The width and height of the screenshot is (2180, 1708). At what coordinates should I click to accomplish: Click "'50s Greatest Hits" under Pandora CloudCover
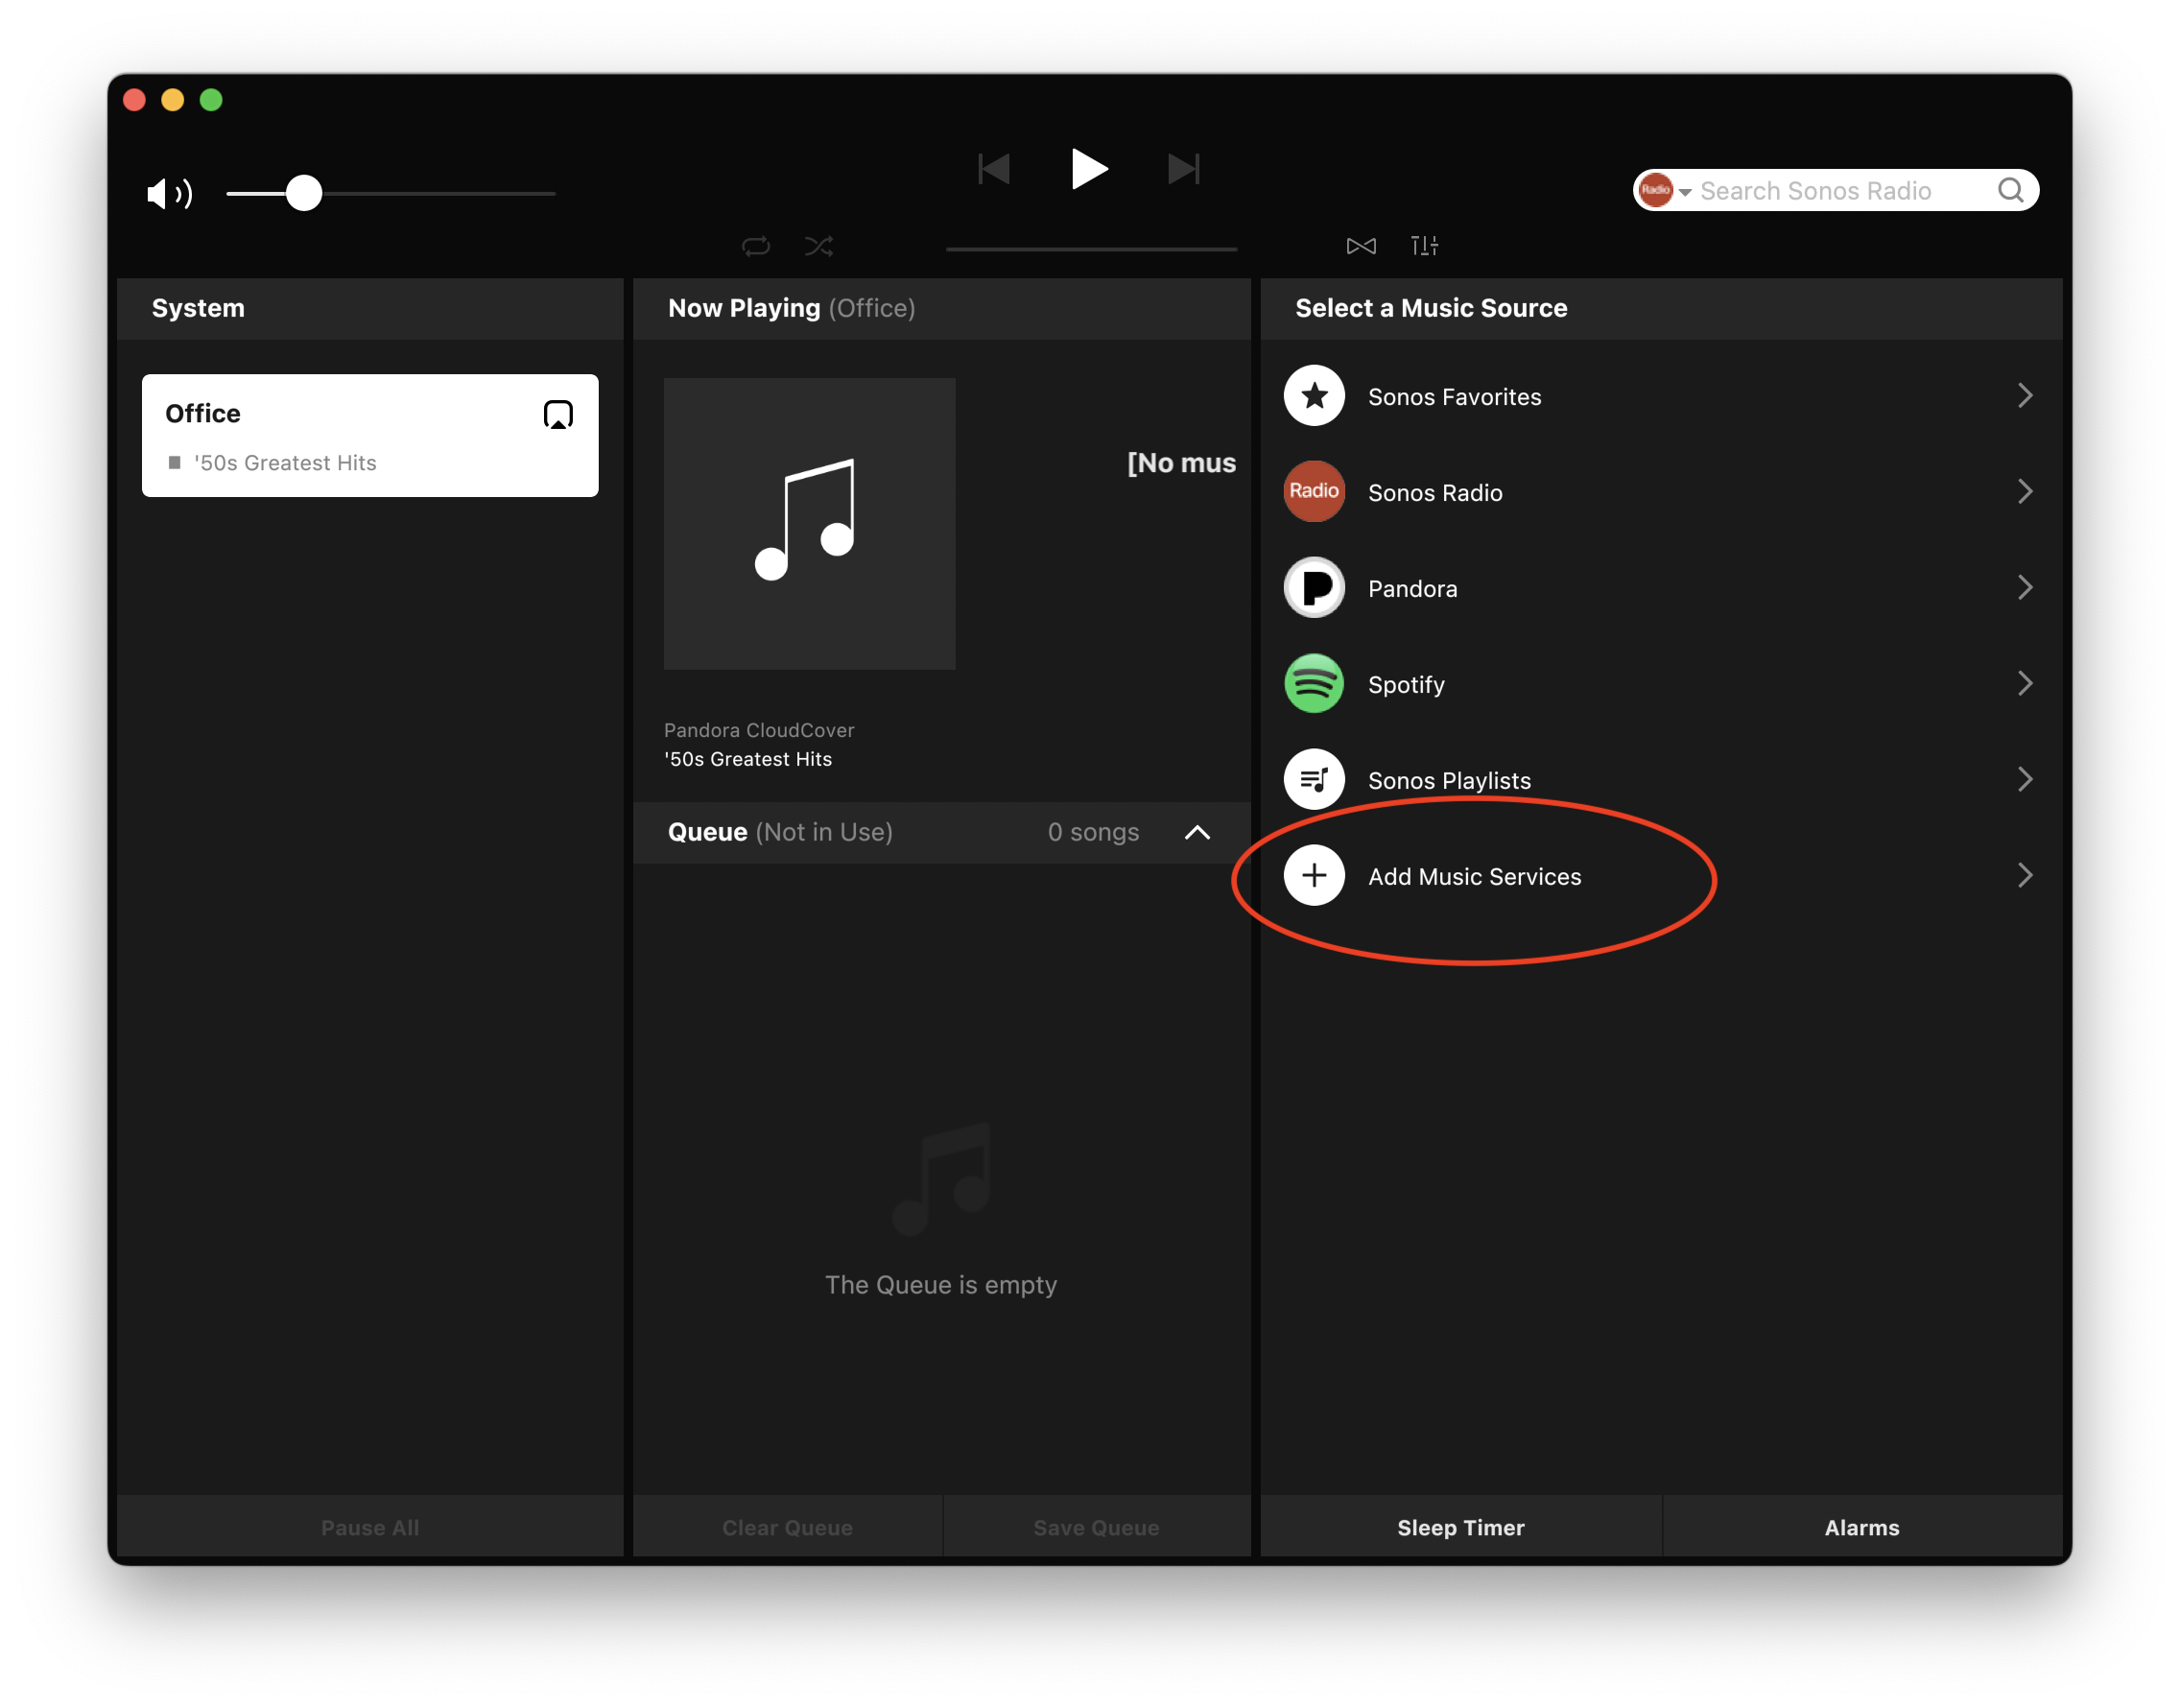point(748,760)
